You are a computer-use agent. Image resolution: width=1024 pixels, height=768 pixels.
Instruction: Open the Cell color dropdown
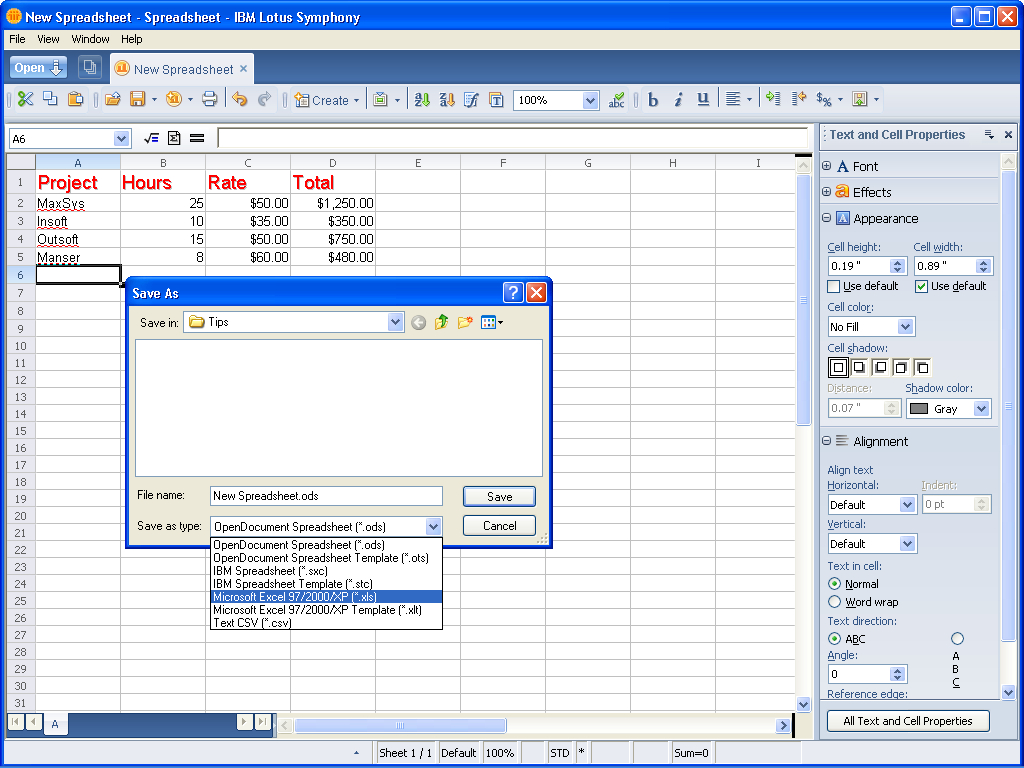point(905,327)
